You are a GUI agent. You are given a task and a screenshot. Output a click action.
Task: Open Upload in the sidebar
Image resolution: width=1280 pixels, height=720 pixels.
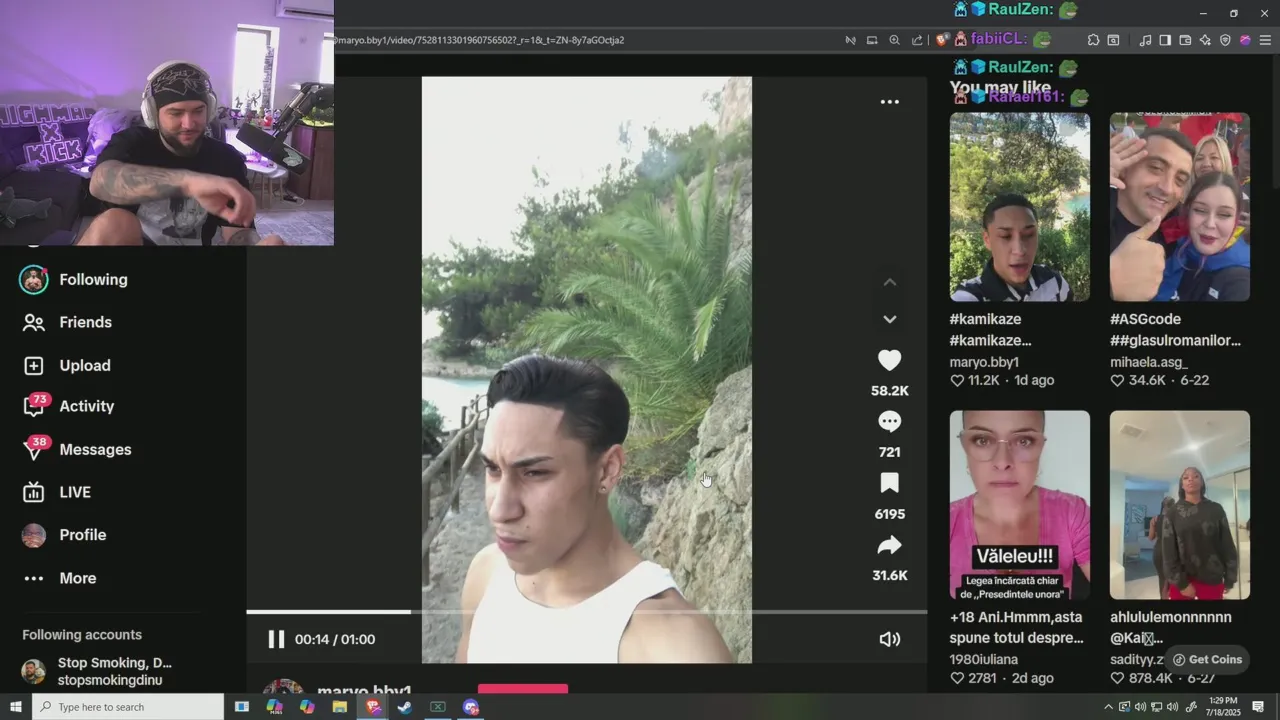click(67, 365)
